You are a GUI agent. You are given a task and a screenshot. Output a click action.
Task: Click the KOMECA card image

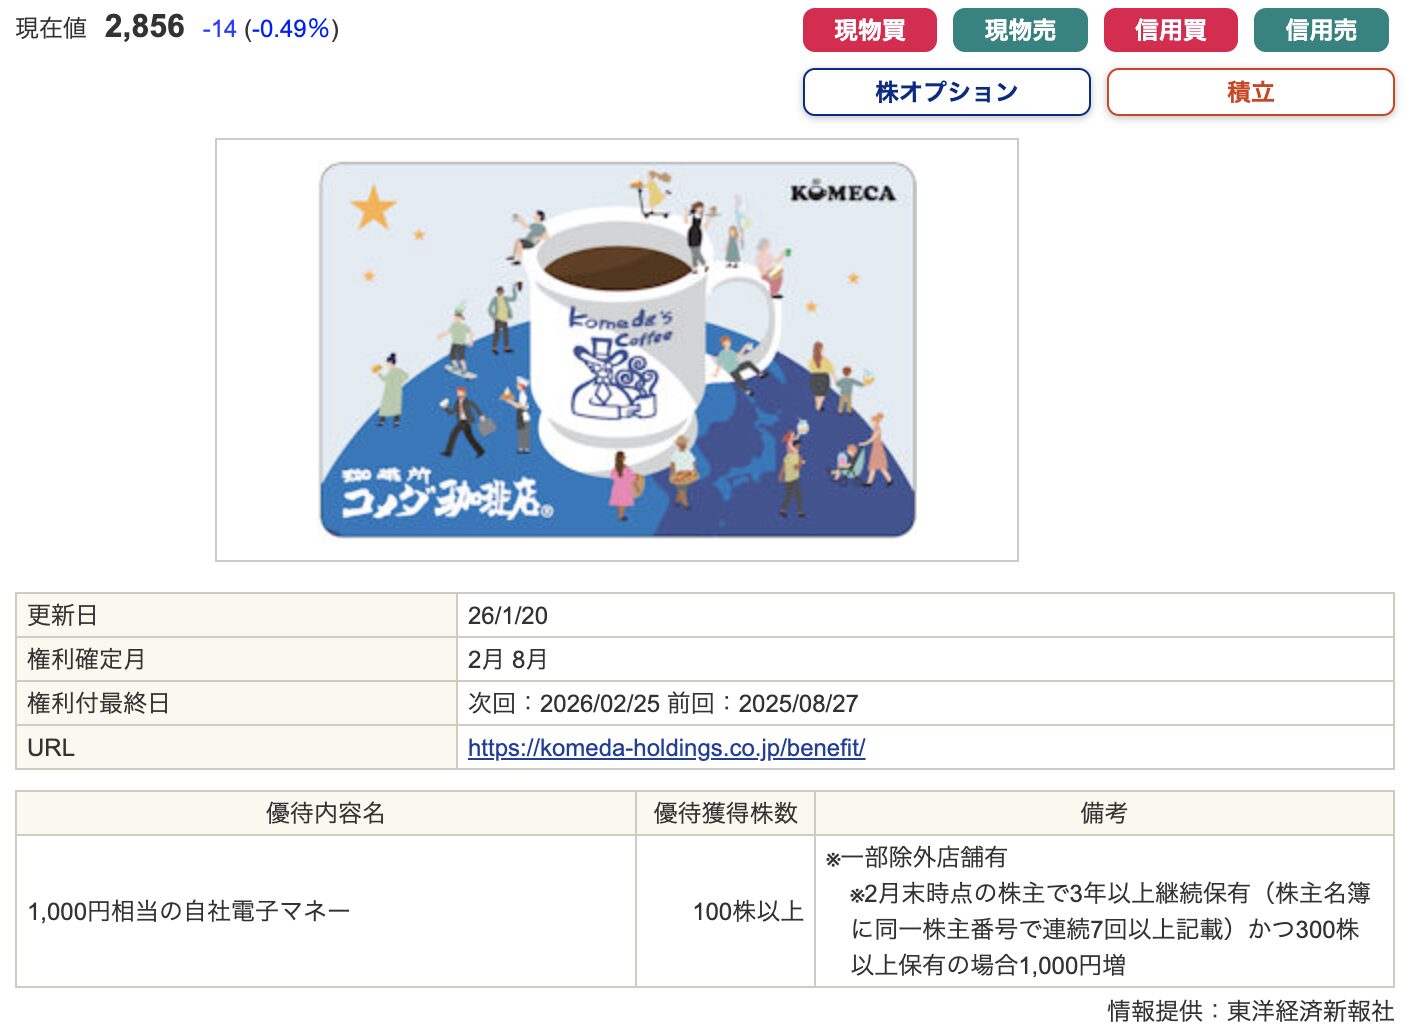point(617,350)
